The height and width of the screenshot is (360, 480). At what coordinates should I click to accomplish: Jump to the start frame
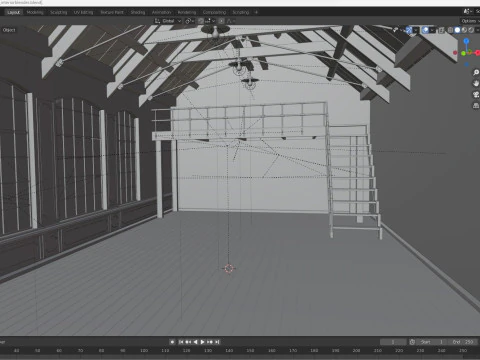(x=181, y=342)
